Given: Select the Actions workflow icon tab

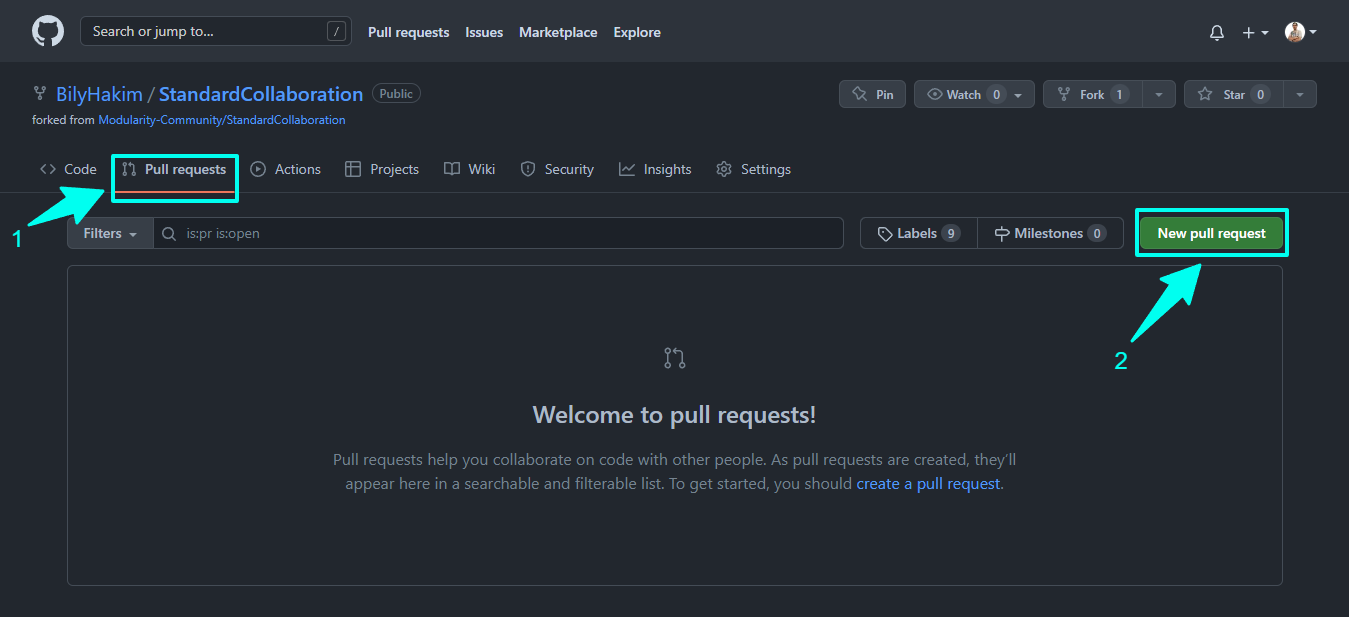Looking at the screenshot, I should click(285, 169).
